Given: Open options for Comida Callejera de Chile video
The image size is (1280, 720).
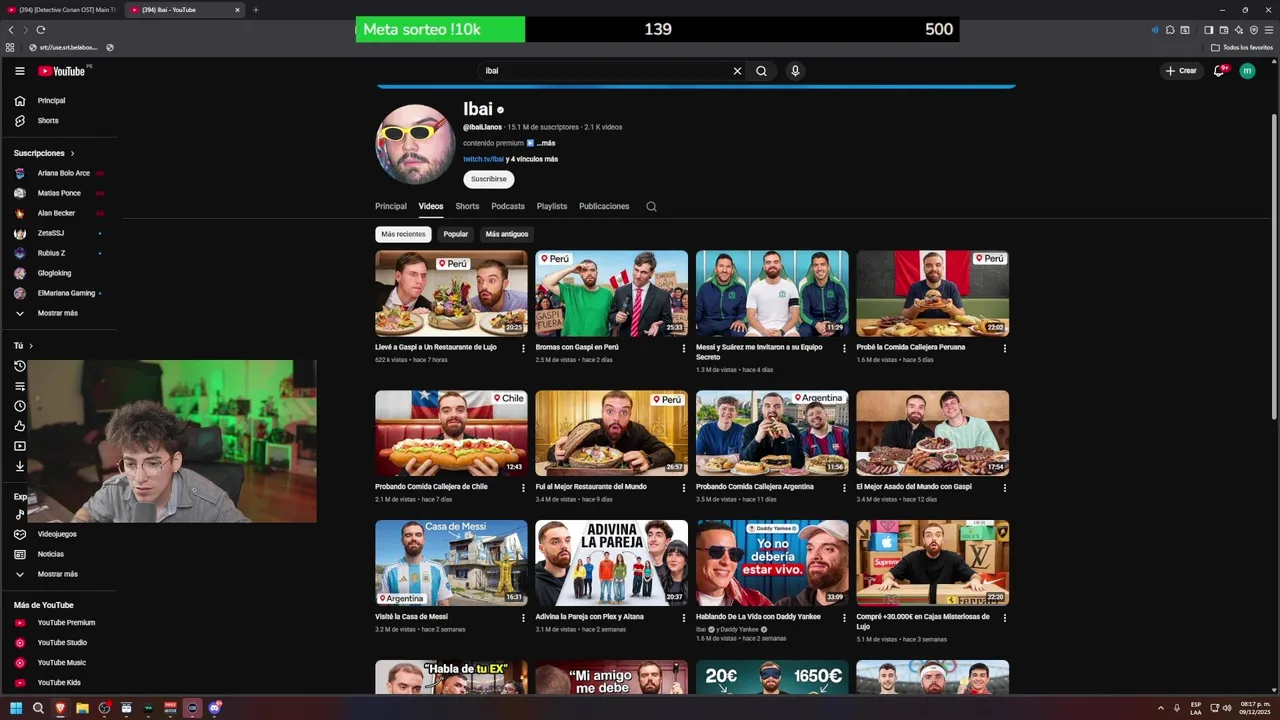Looking at the screenshot, I should tap(523, 488).
